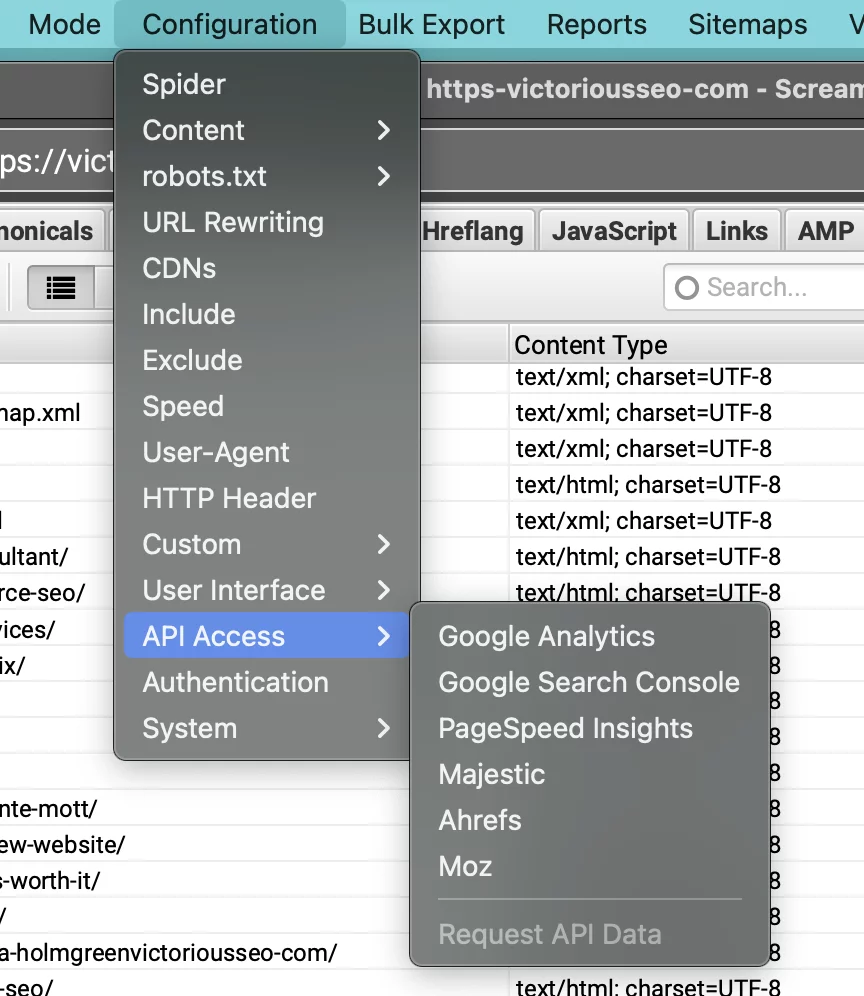Select the rce-seo/ URL row
The image size is (864, 996).
point(43,593)
